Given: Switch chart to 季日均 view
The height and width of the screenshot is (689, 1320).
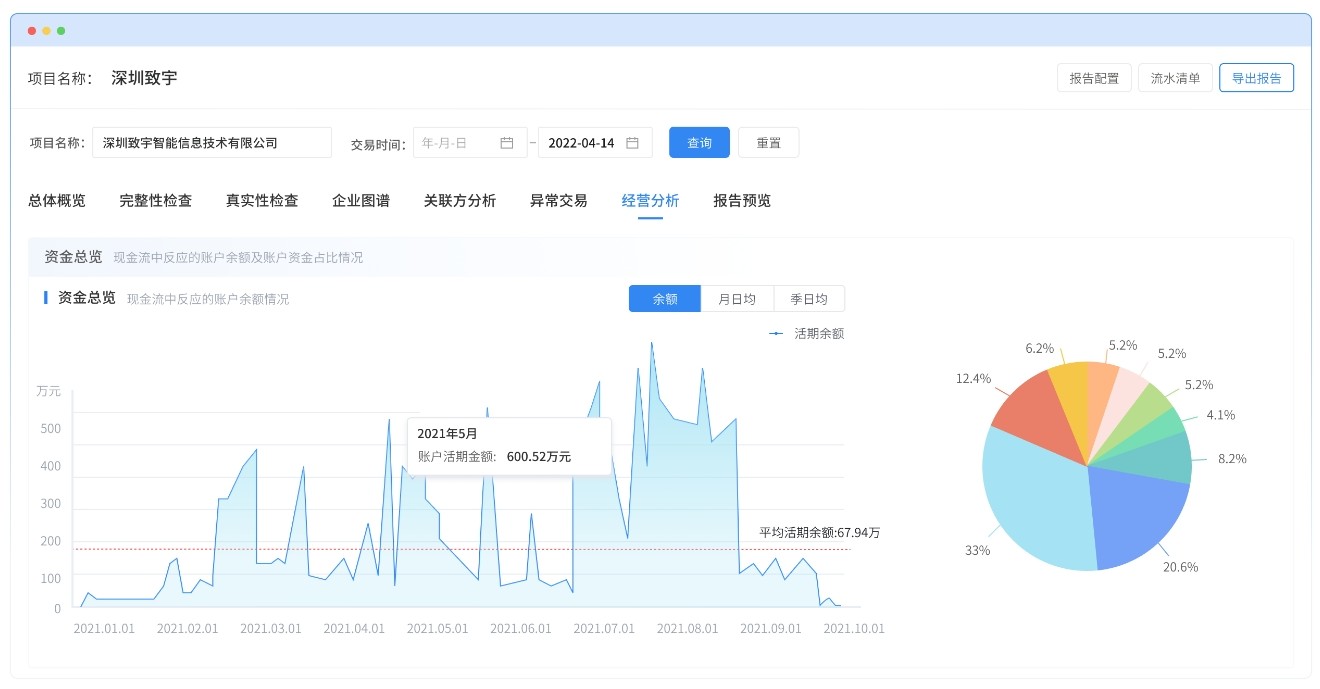Looking at the screenshot, I should pyautogui.click(x=809, y=299).
